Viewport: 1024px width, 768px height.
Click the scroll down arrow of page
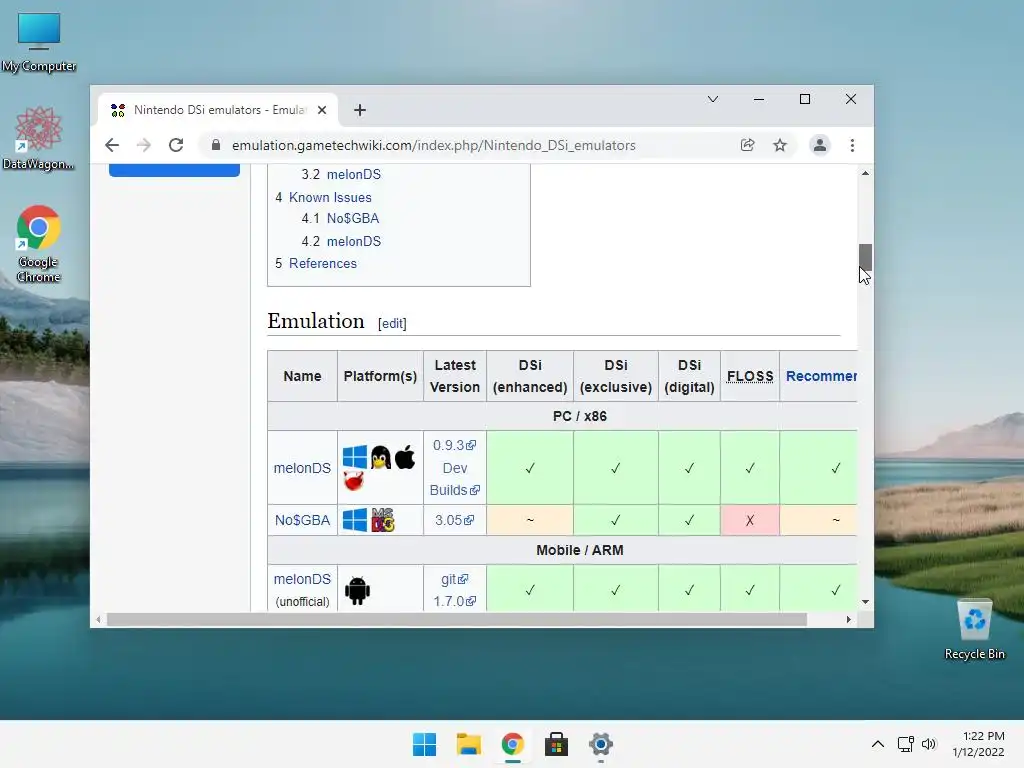coord(865,601)
